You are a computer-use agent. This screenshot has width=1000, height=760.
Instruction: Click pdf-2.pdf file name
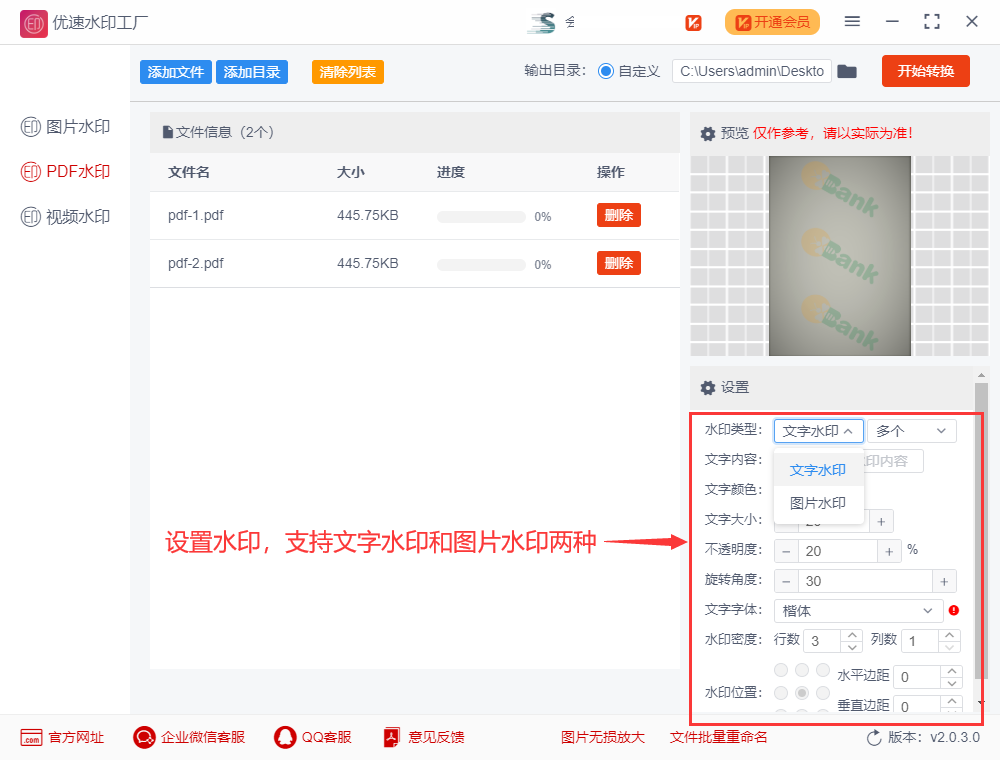point(196,263)
